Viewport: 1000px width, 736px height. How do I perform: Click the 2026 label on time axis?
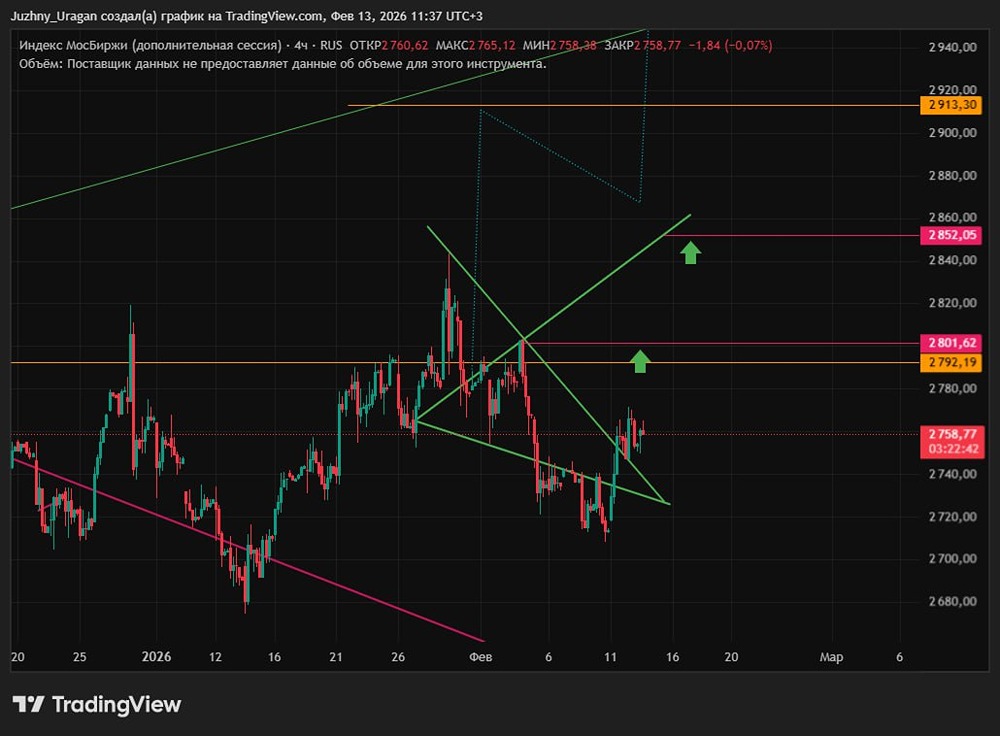(156, 657)
